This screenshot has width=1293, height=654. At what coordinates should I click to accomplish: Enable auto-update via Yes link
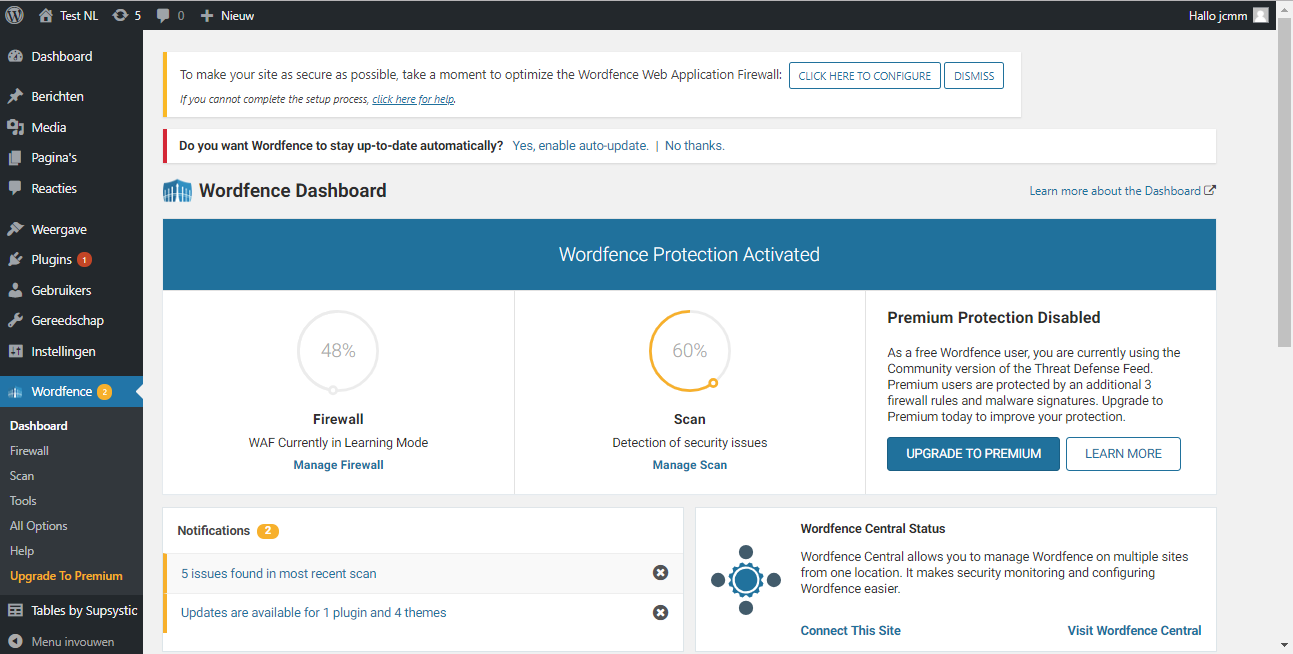pyautogui.click(x=580, y=146)
